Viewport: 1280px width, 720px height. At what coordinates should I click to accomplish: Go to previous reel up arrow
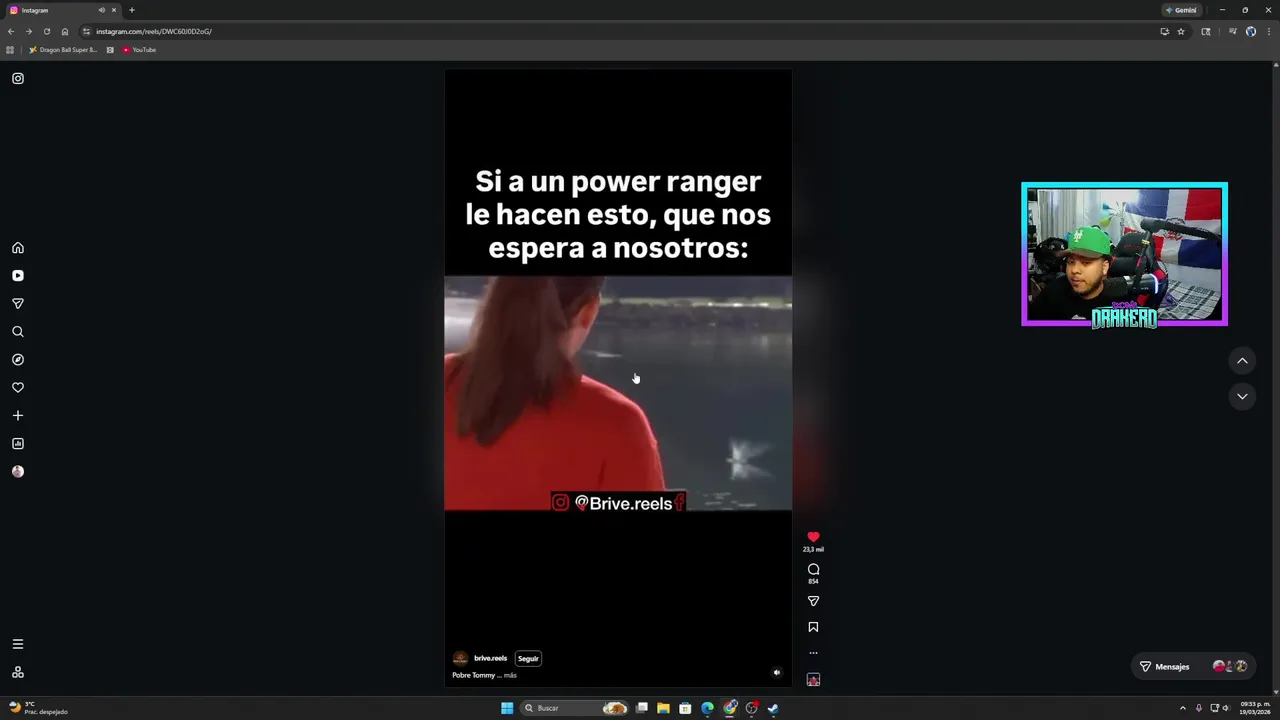click(x=1242, y=361)
